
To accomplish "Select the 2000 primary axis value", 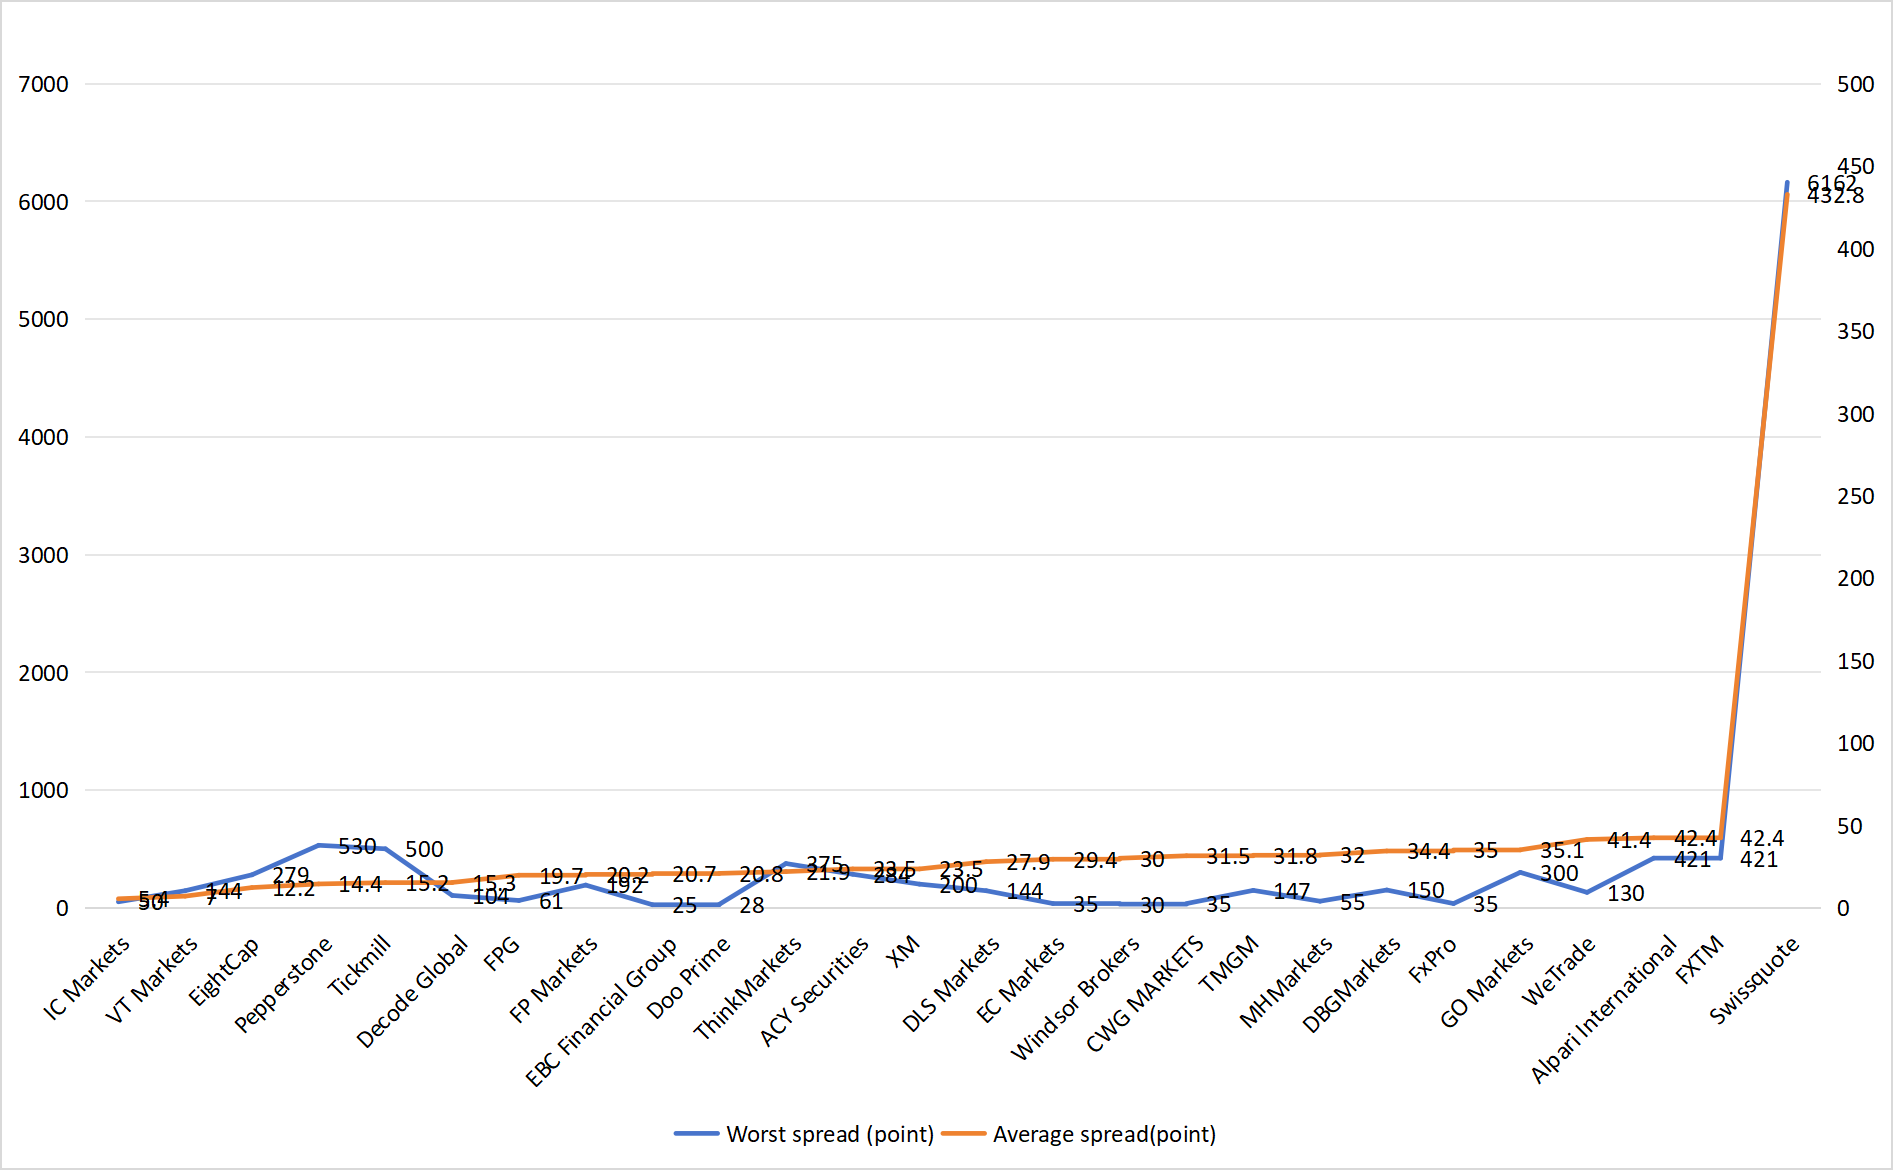I will point(44,673).
